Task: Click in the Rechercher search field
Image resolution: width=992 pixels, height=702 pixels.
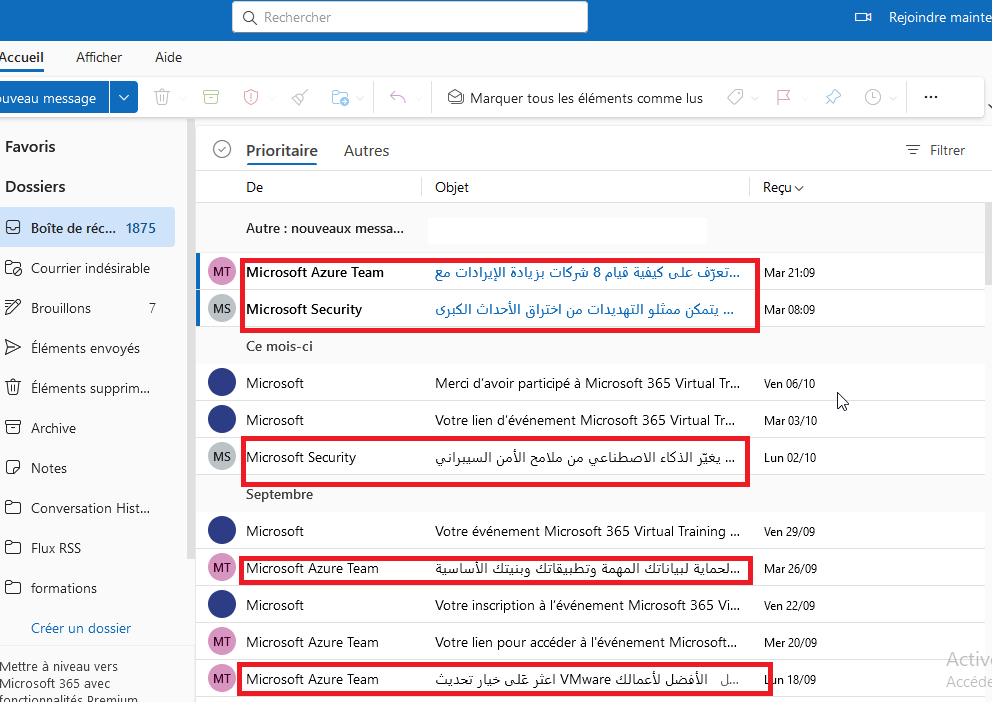Action: (x=410, y=17)
